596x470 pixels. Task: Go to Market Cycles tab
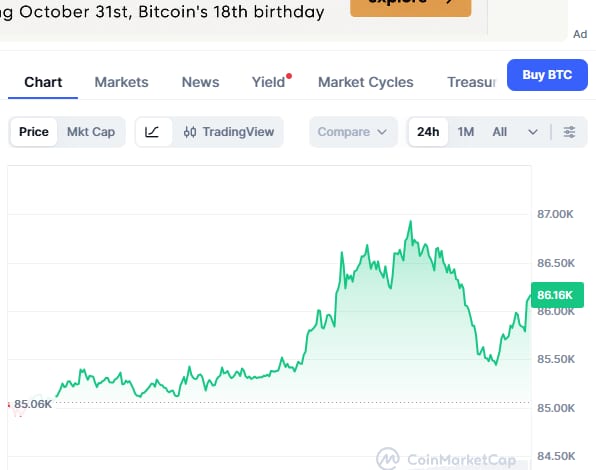(x=366, y=82)
